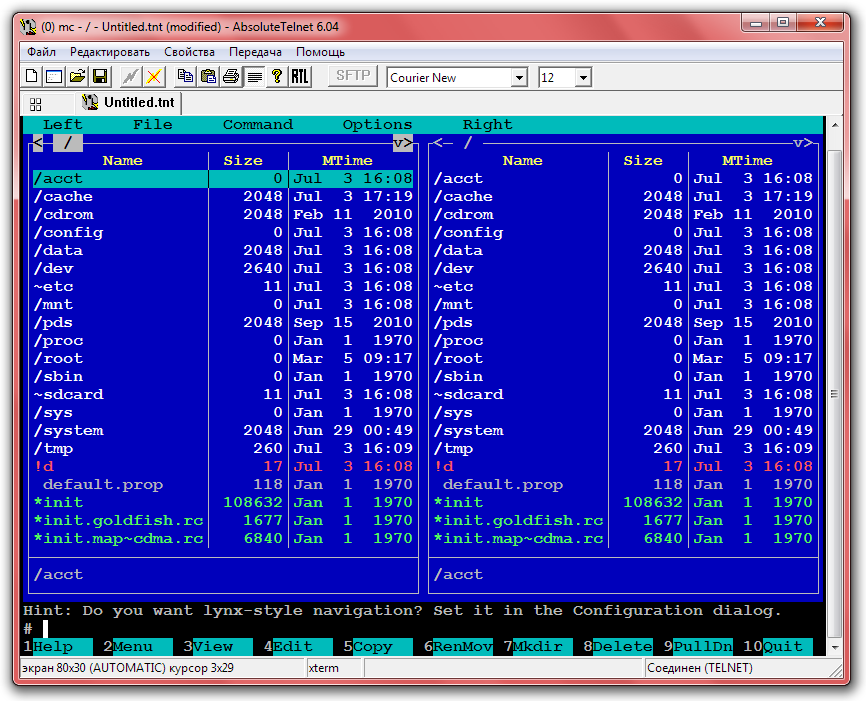Open the Помощь menu
This screenshot has width=866, height=701.
point(320,52)
